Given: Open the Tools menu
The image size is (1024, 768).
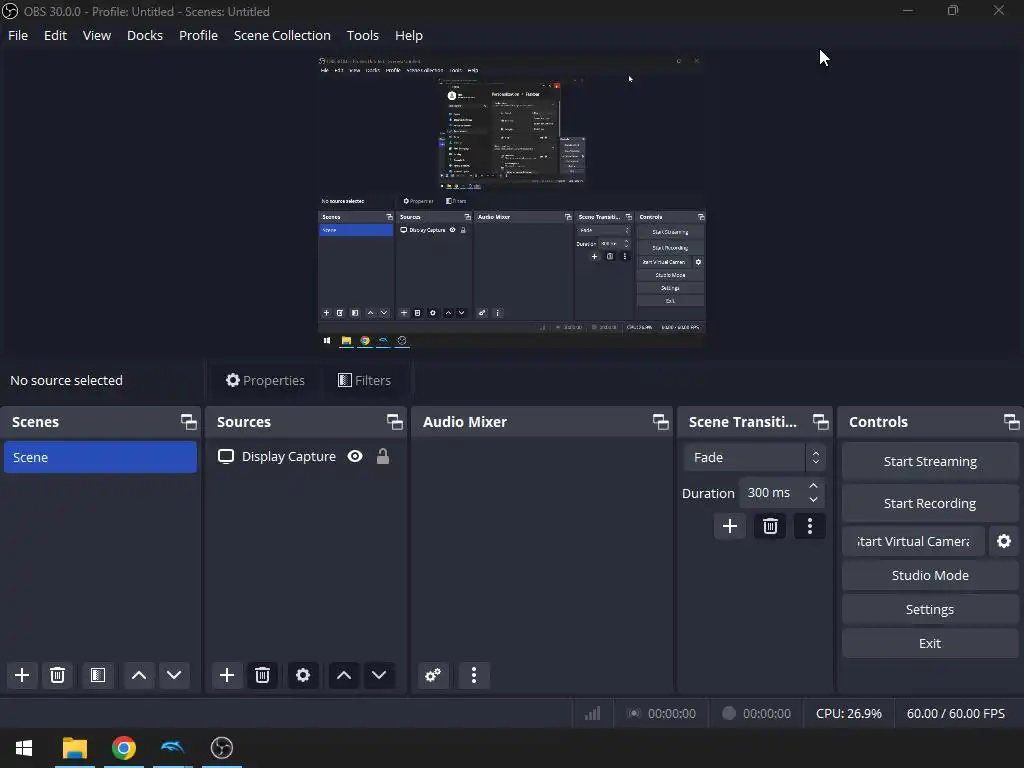Looking at the screenshot, I should 362,35.
